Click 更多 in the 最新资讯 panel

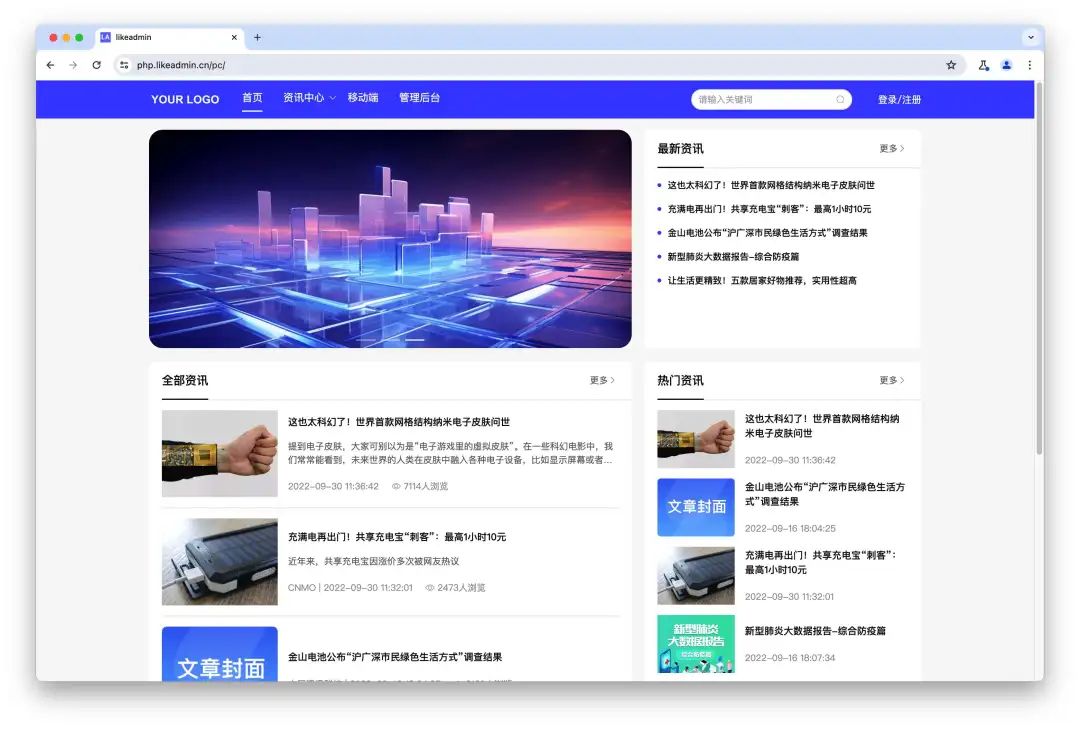pyautogui.click(x=892, y=148)
